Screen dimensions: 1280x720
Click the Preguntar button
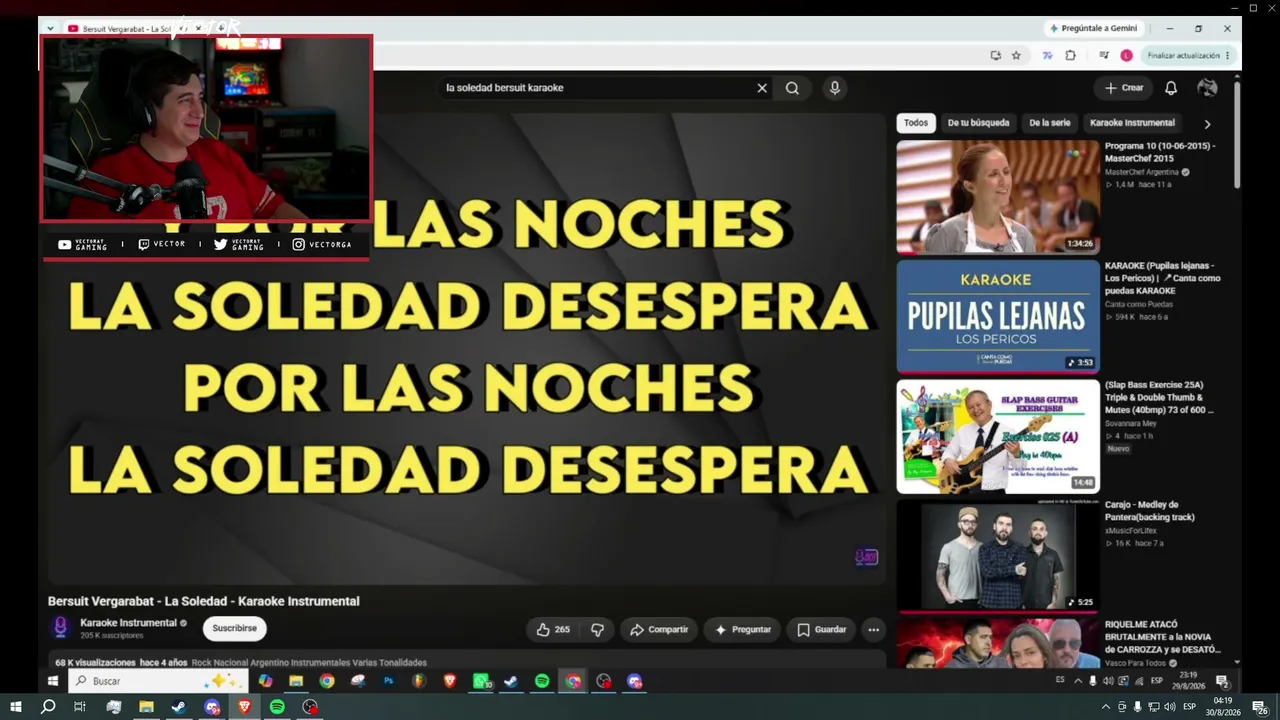click(x=743, y=630)
